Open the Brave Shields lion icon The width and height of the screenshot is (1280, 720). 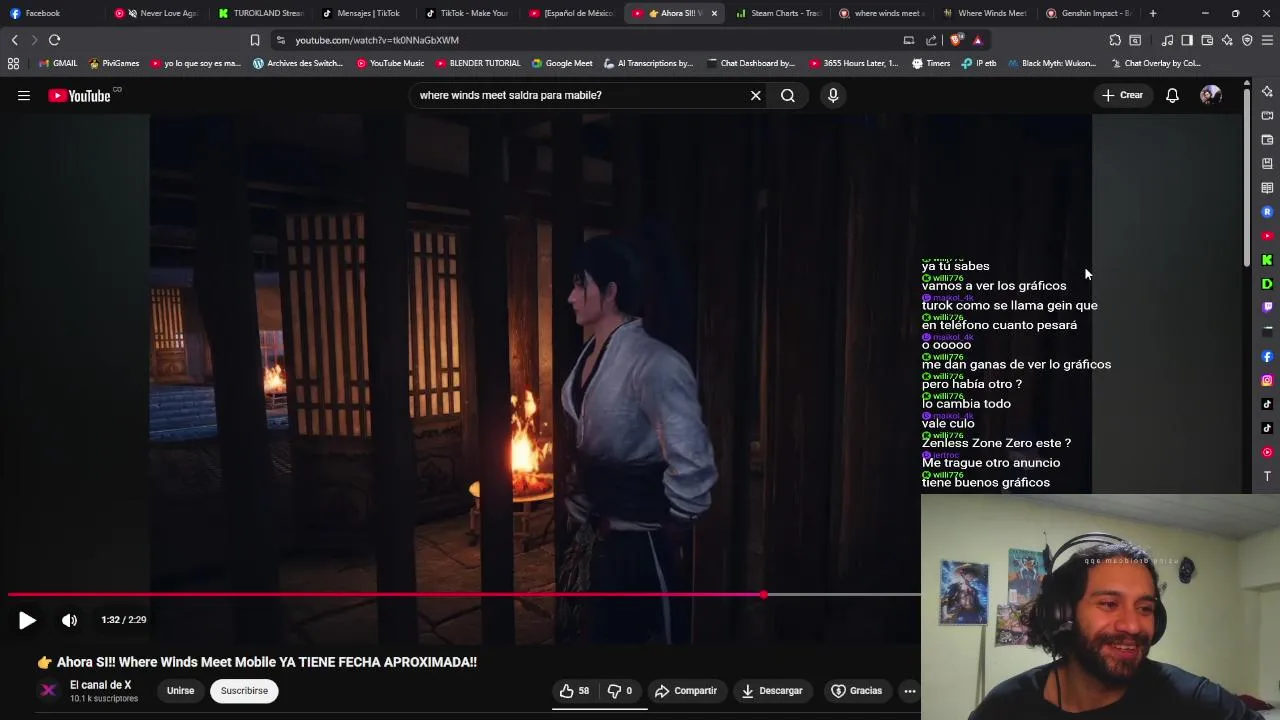click(956, 40)
